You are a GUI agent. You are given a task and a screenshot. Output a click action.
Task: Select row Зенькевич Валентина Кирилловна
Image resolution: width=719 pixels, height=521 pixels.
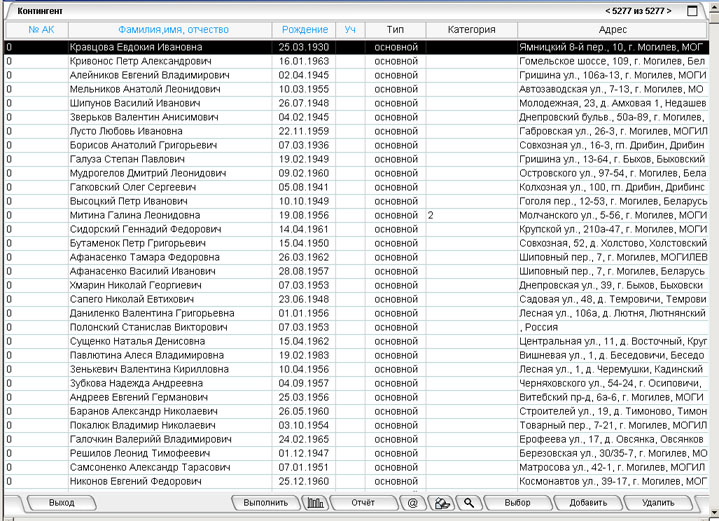(356, 370)
